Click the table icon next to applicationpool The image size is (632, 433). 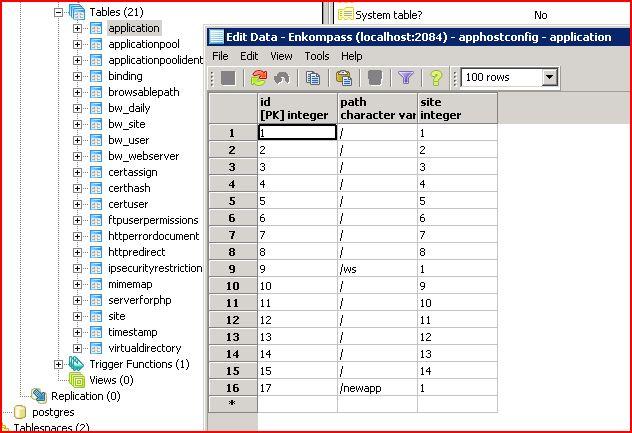tap(96, 44)
